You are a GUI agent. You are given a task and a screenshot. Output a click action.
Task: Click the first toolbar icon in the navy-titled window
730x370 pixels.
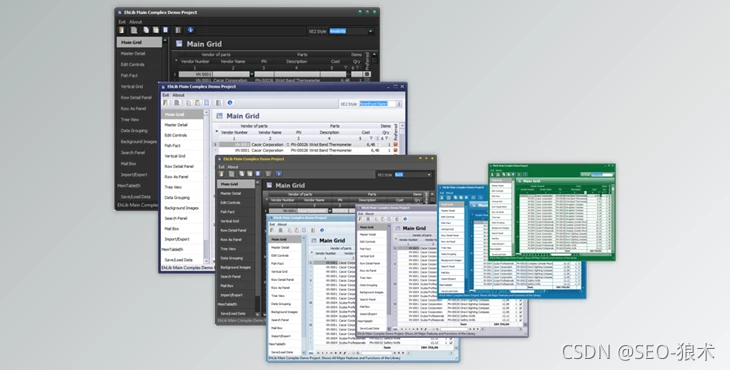(x=165, y=103)
